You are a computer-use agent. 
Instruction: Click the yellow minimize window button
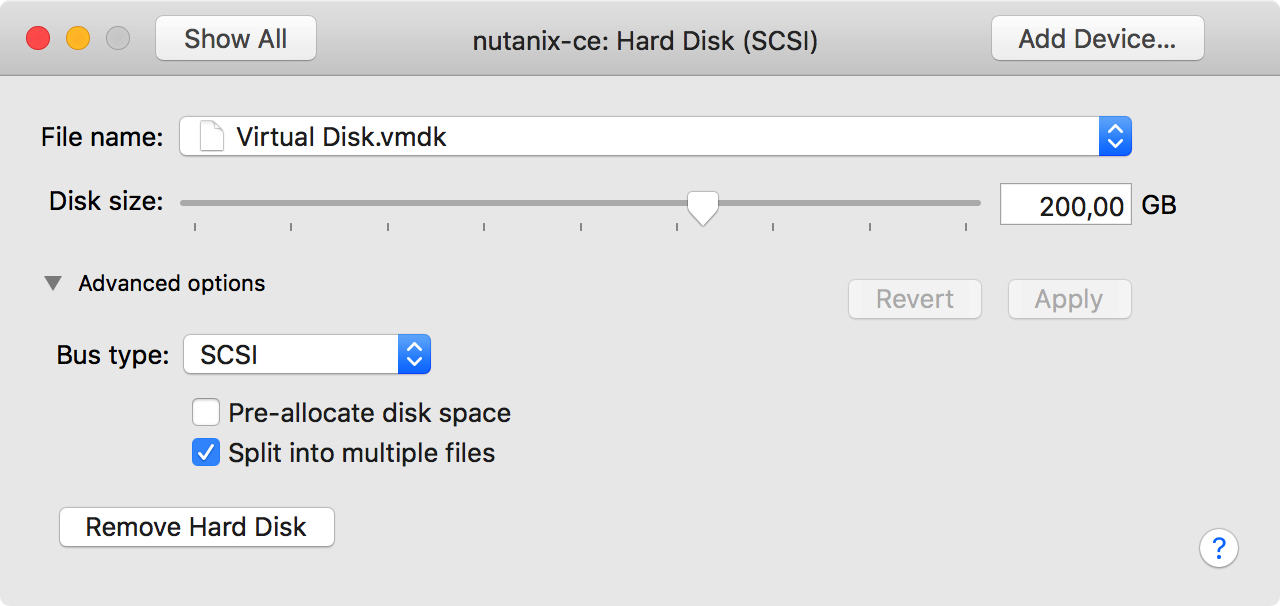point(78,39)
